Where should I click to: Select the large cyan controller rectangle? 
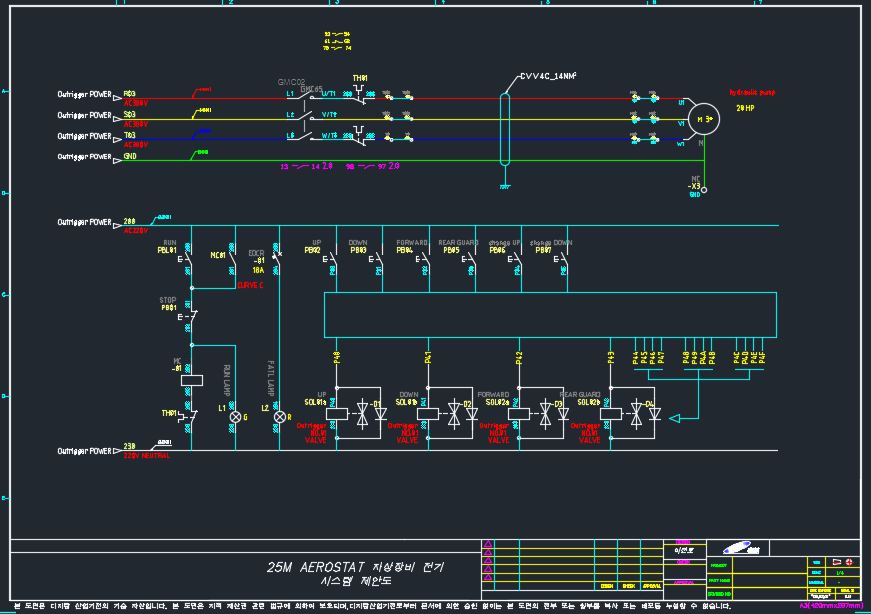pos(550,315)
